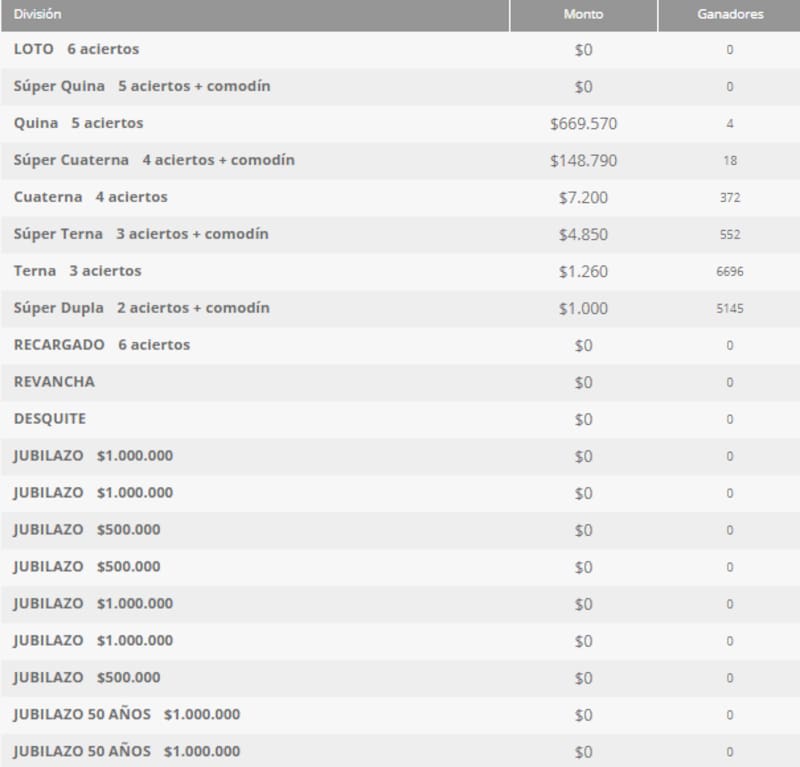Image resolution: width=800 pixels, height=767 pixels.
Task: Click the División column header
Action: (x=37, y=15)
